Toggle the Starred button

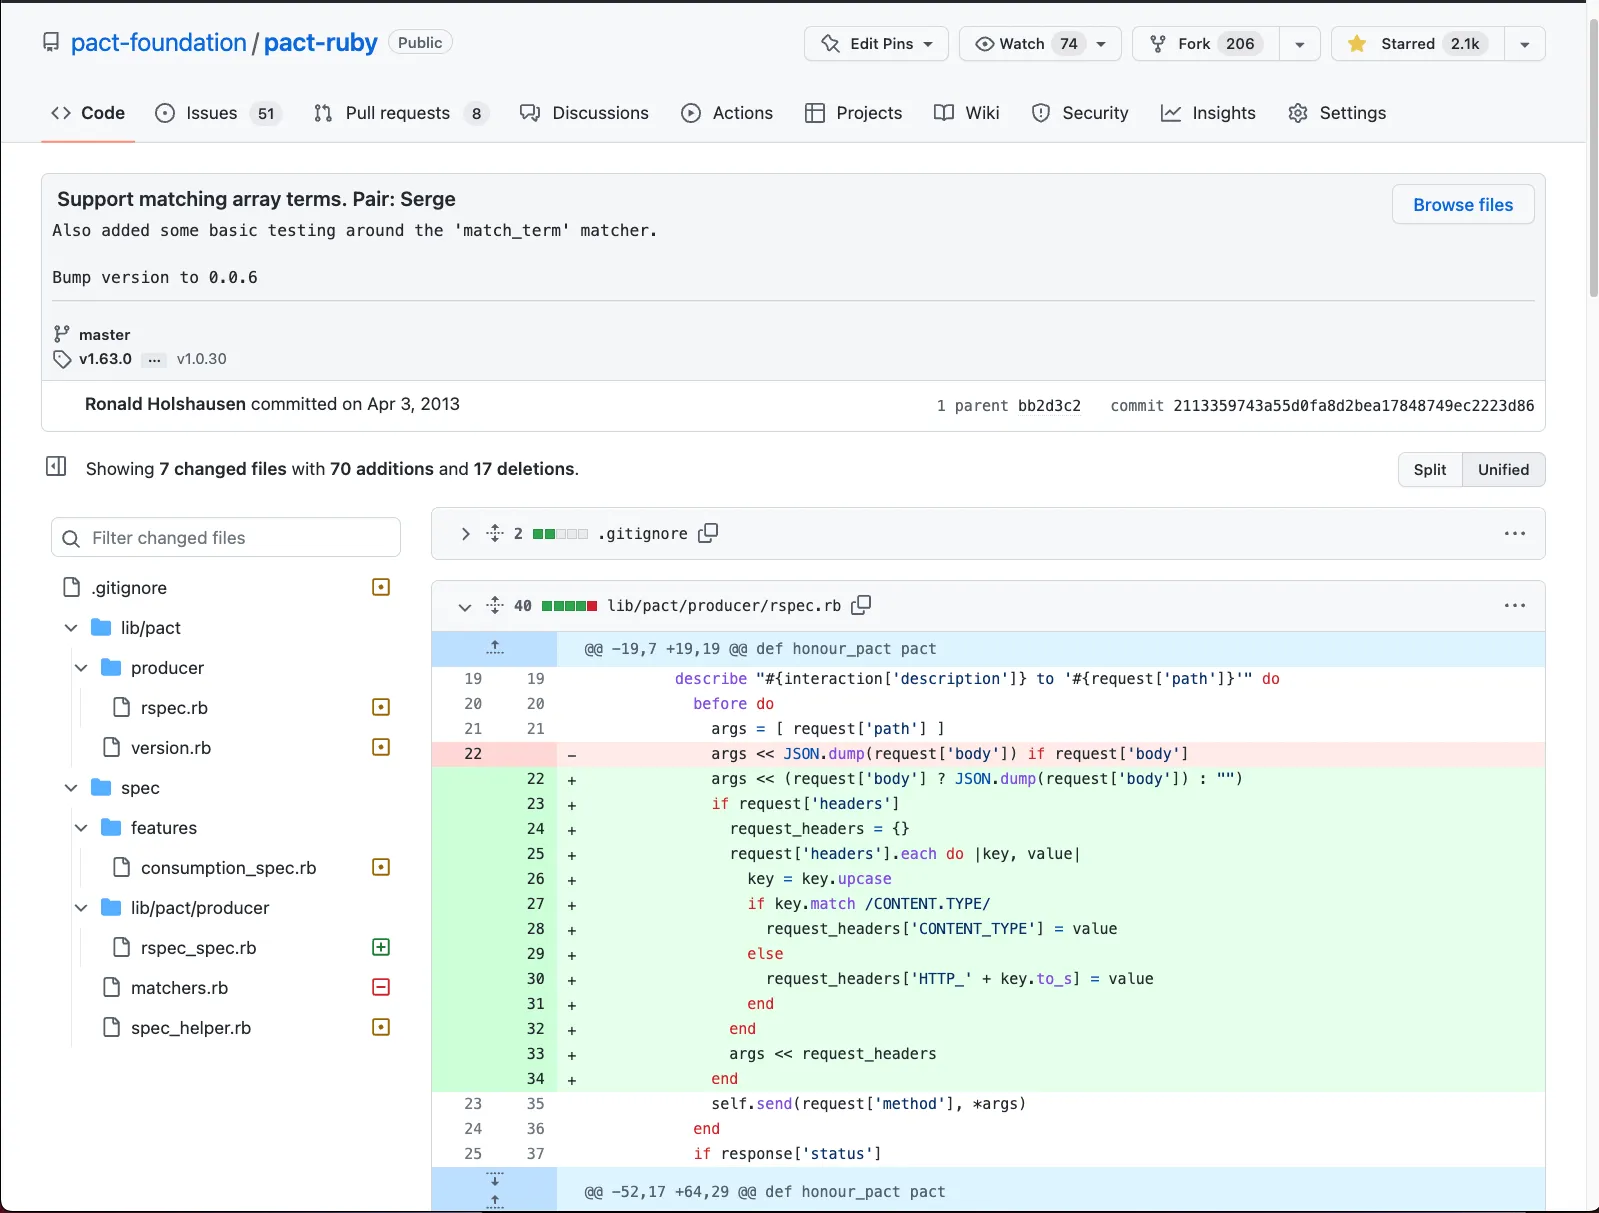click(x=1418, y=43)
